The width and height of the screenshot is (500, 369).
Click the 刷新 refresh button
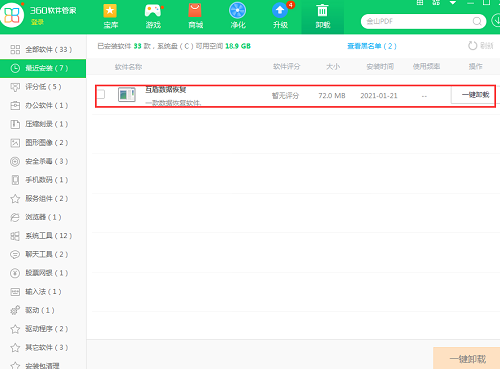480,46
